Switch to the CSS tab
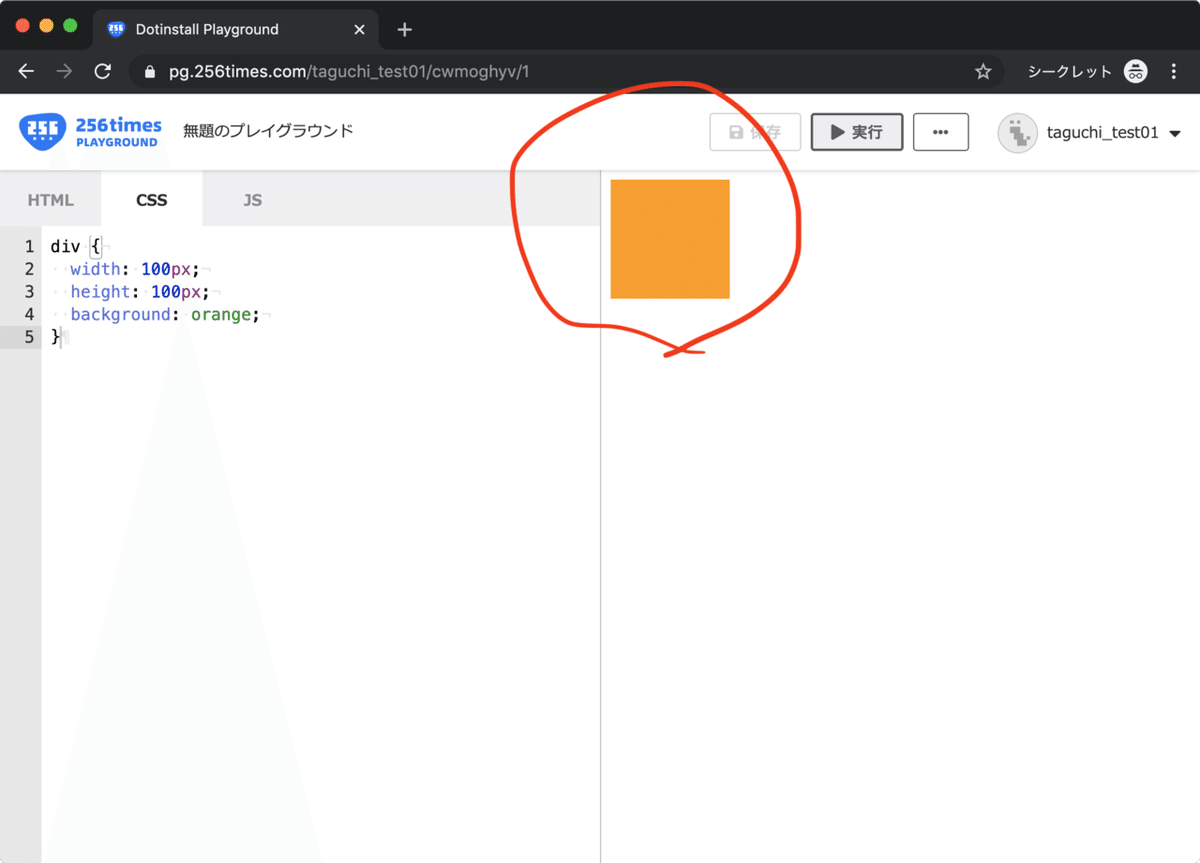The height and width of the screenshot is (863, 1200). point(152,200)
